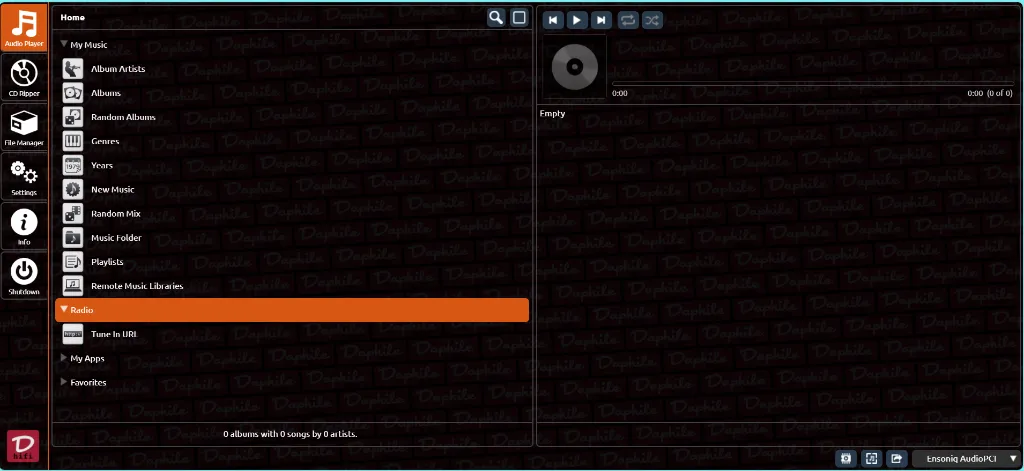Skip to the next track
The width and height of the screenshot is (1024, 471).
tap(601, 20)
